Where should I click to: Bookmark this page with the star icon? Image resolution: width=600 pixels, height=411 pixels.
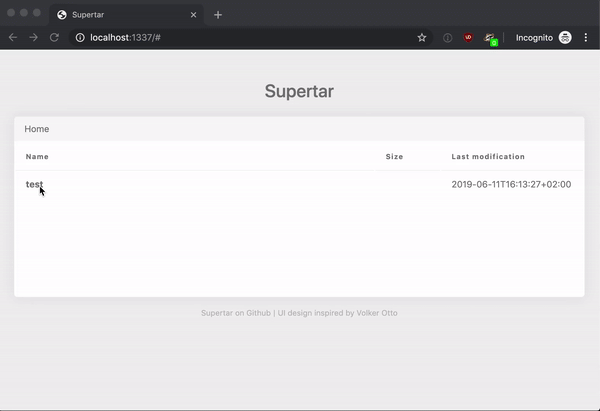[422, 38]
